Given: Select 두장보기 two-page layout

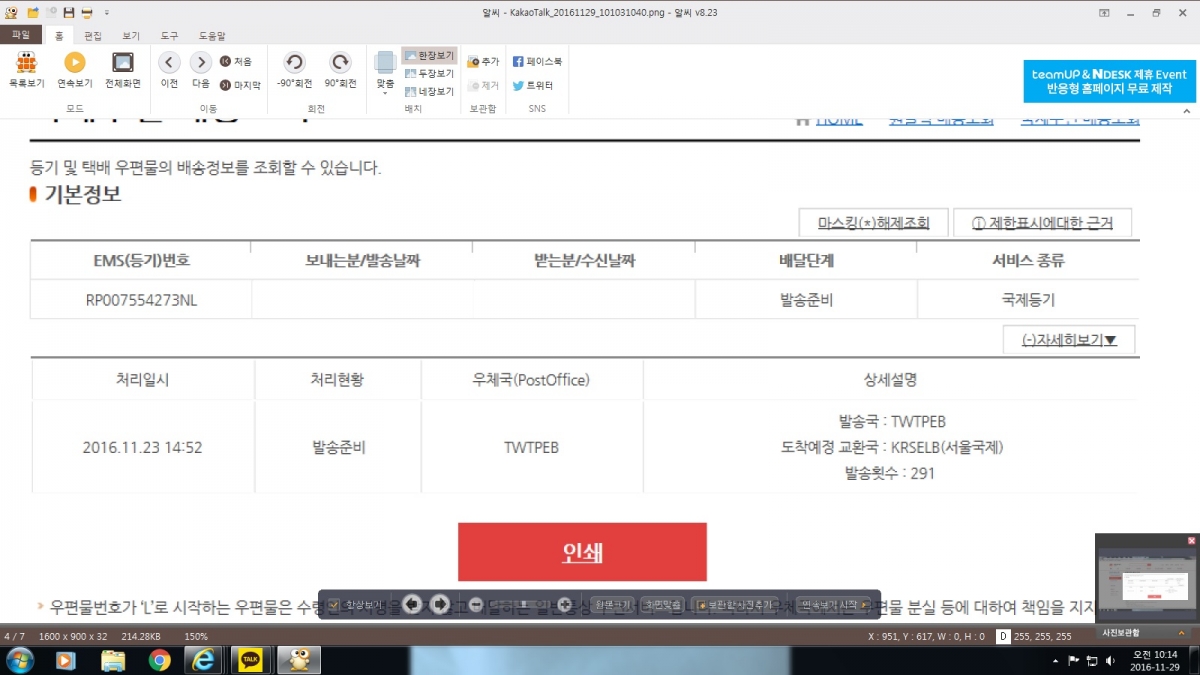Looking at the screenshot, I should (429, 73).
